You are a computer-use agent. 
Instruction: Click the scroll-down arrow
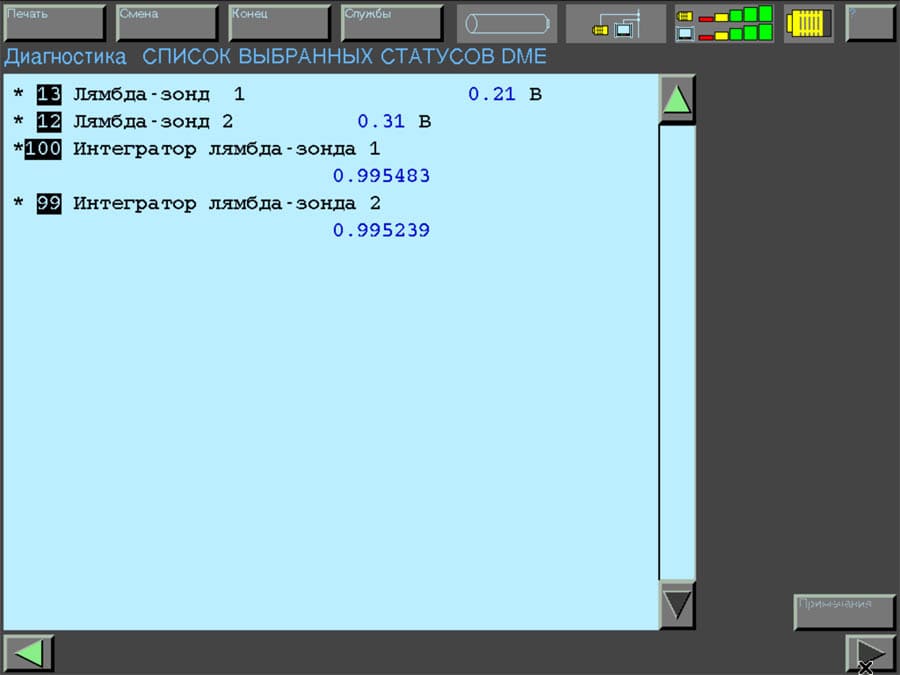click(x=676, y=602)
